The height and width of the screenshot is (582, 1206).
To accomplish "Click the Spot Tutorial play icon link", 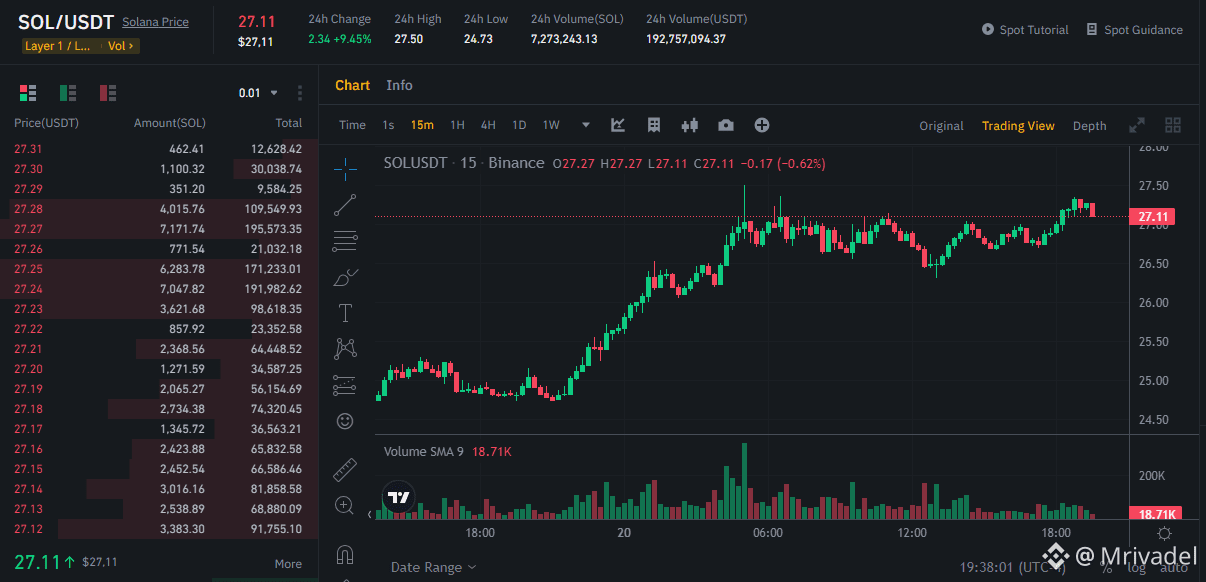I will tap(1025, 30).
